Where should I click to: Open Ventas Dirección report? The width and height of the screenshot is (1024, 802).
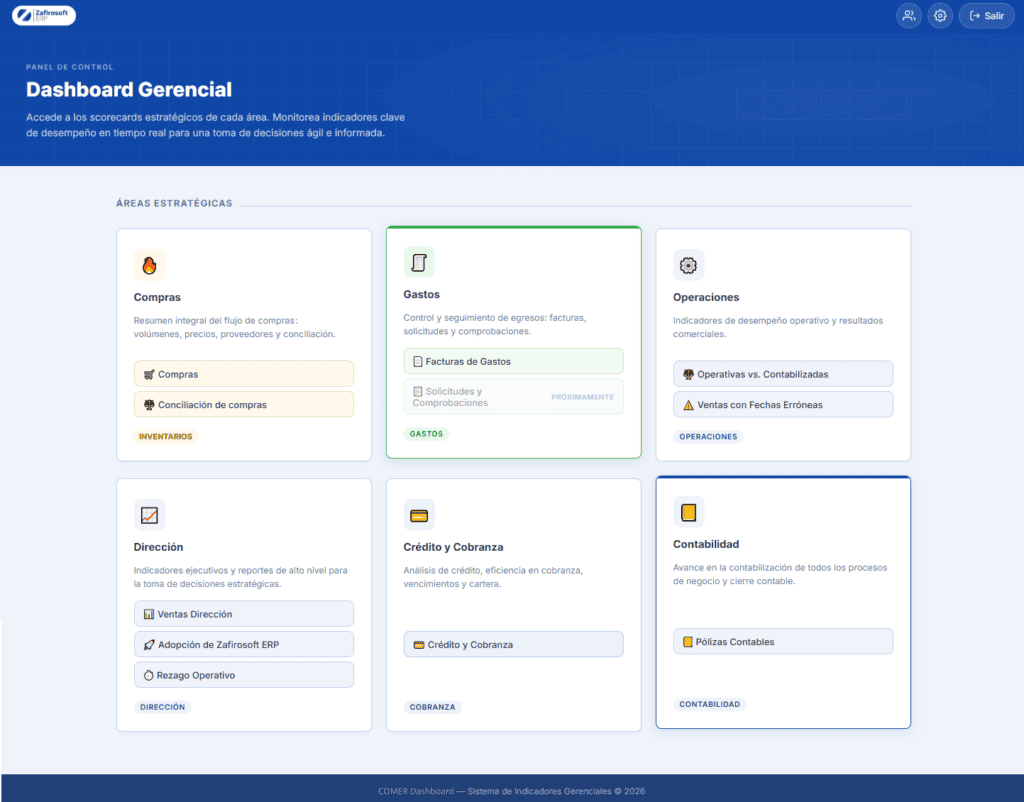(244, 614)
